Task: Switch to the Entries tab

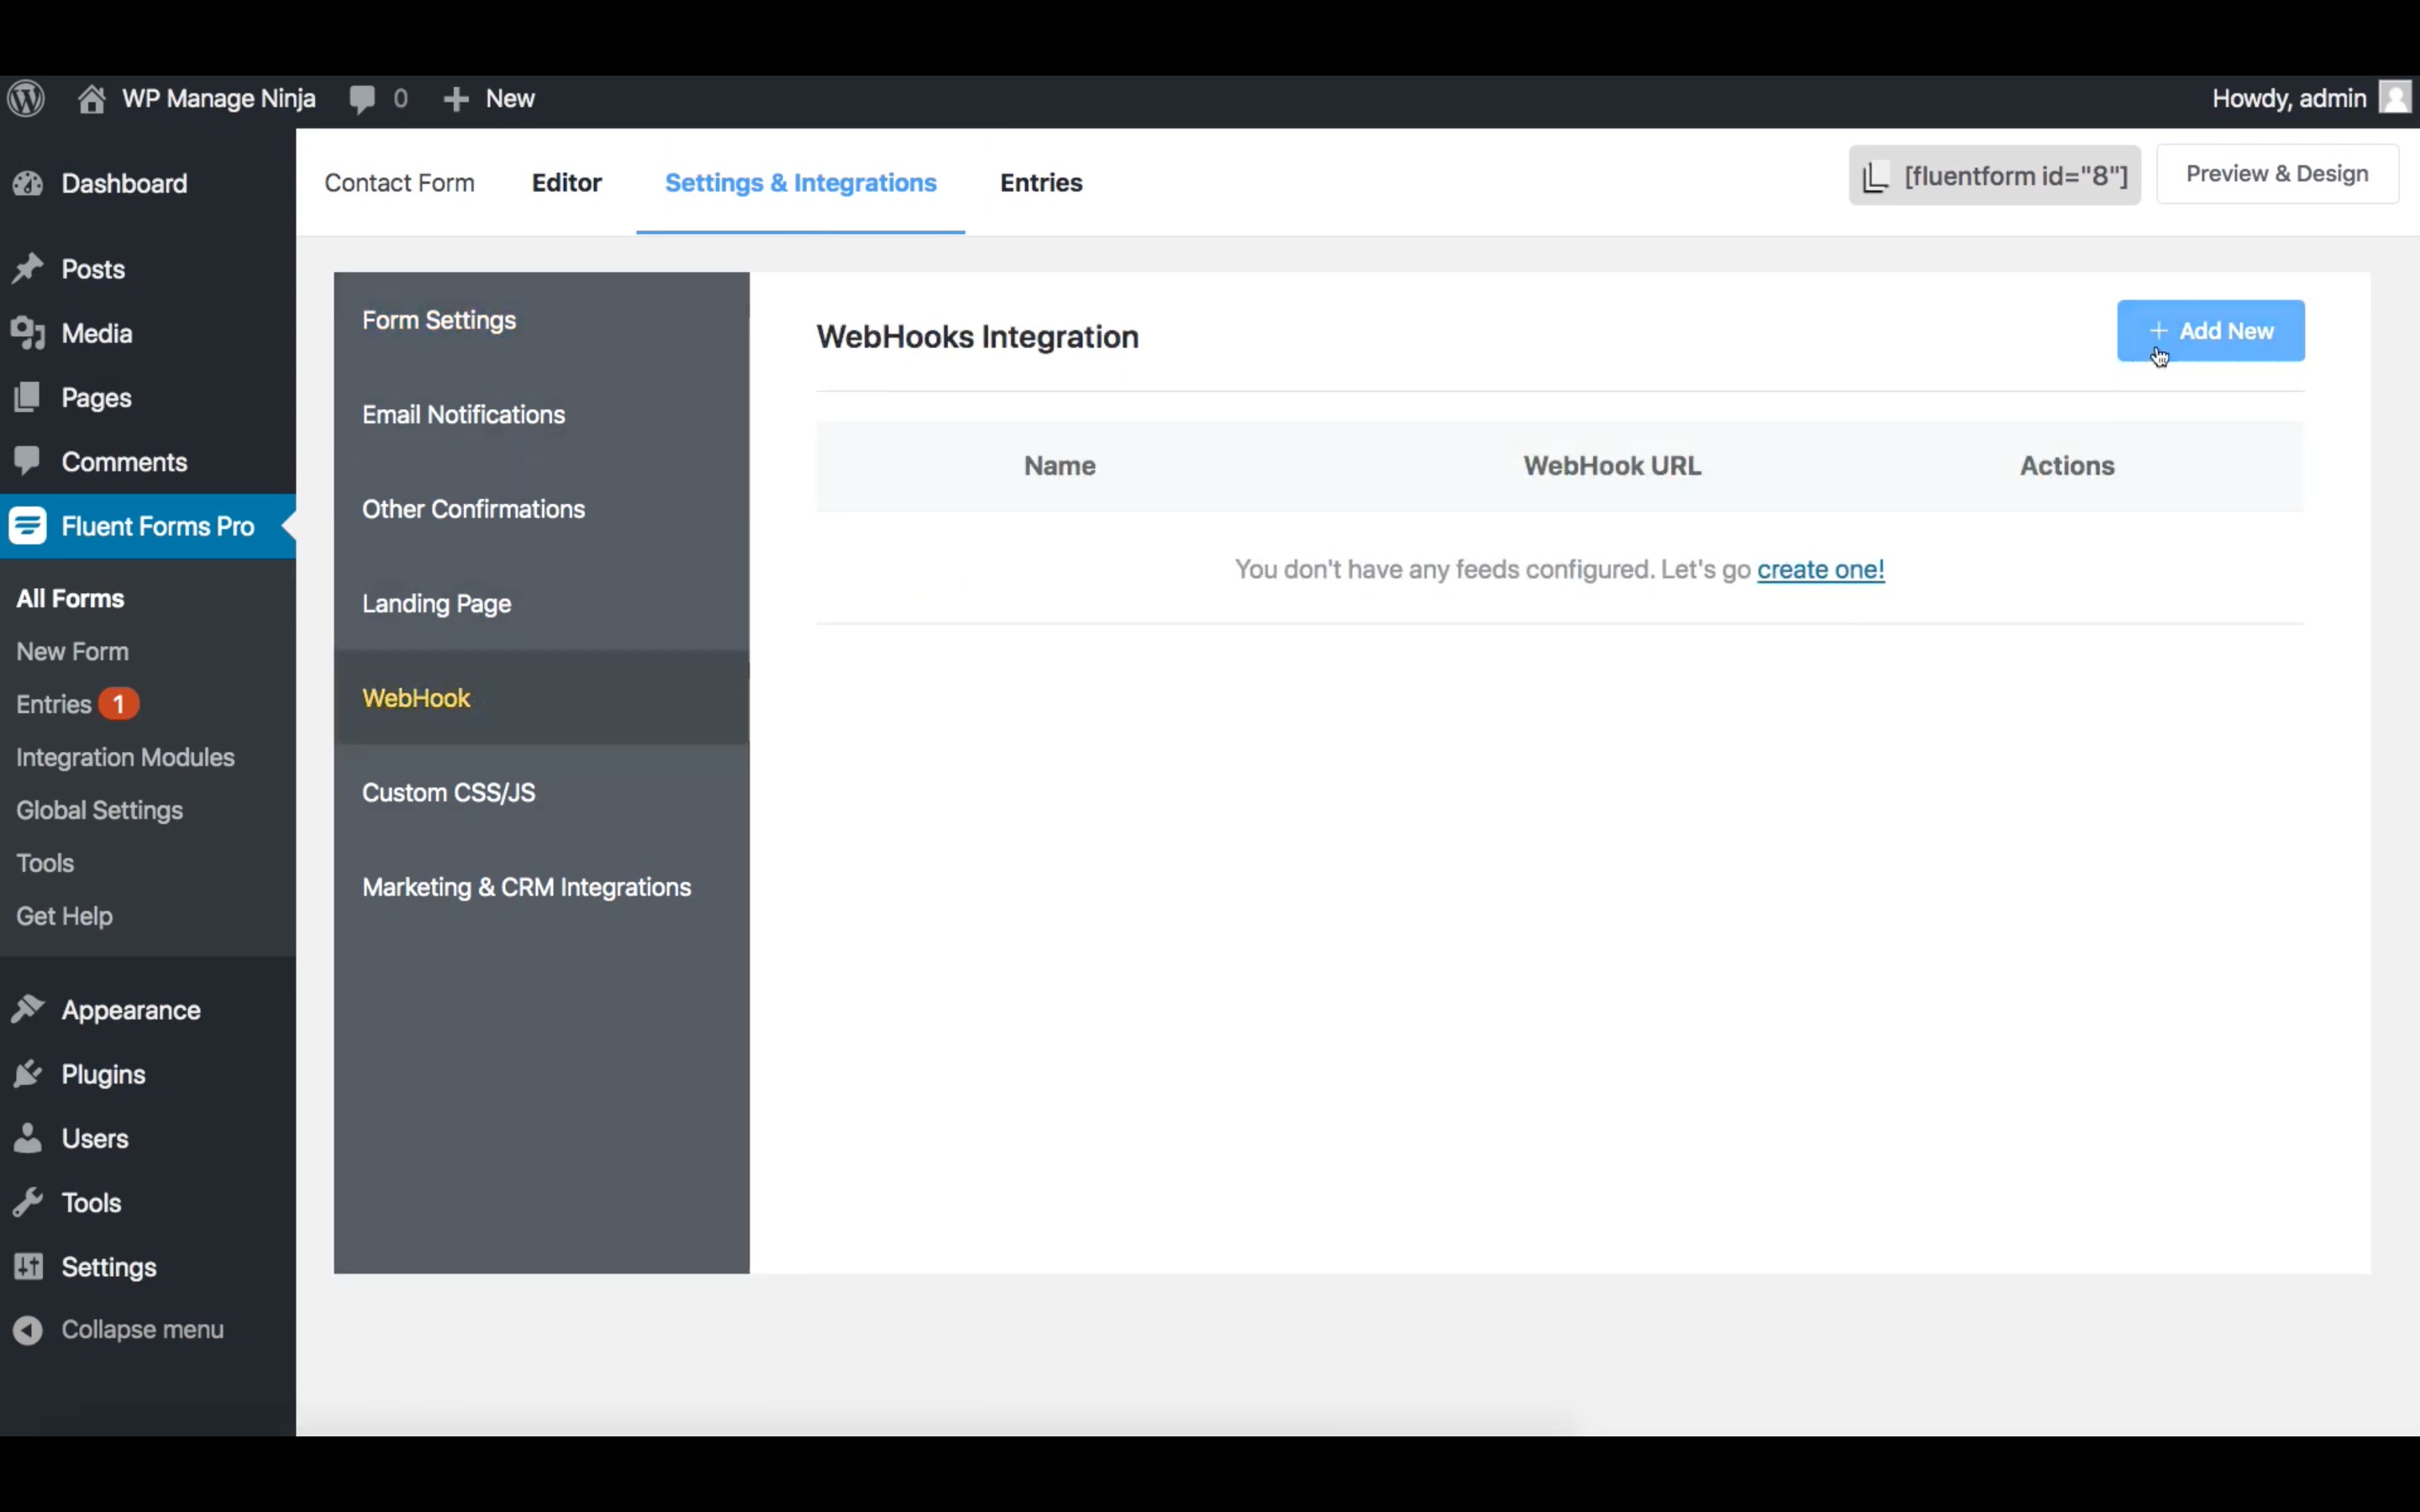Action: click(x=1041, y=183)
